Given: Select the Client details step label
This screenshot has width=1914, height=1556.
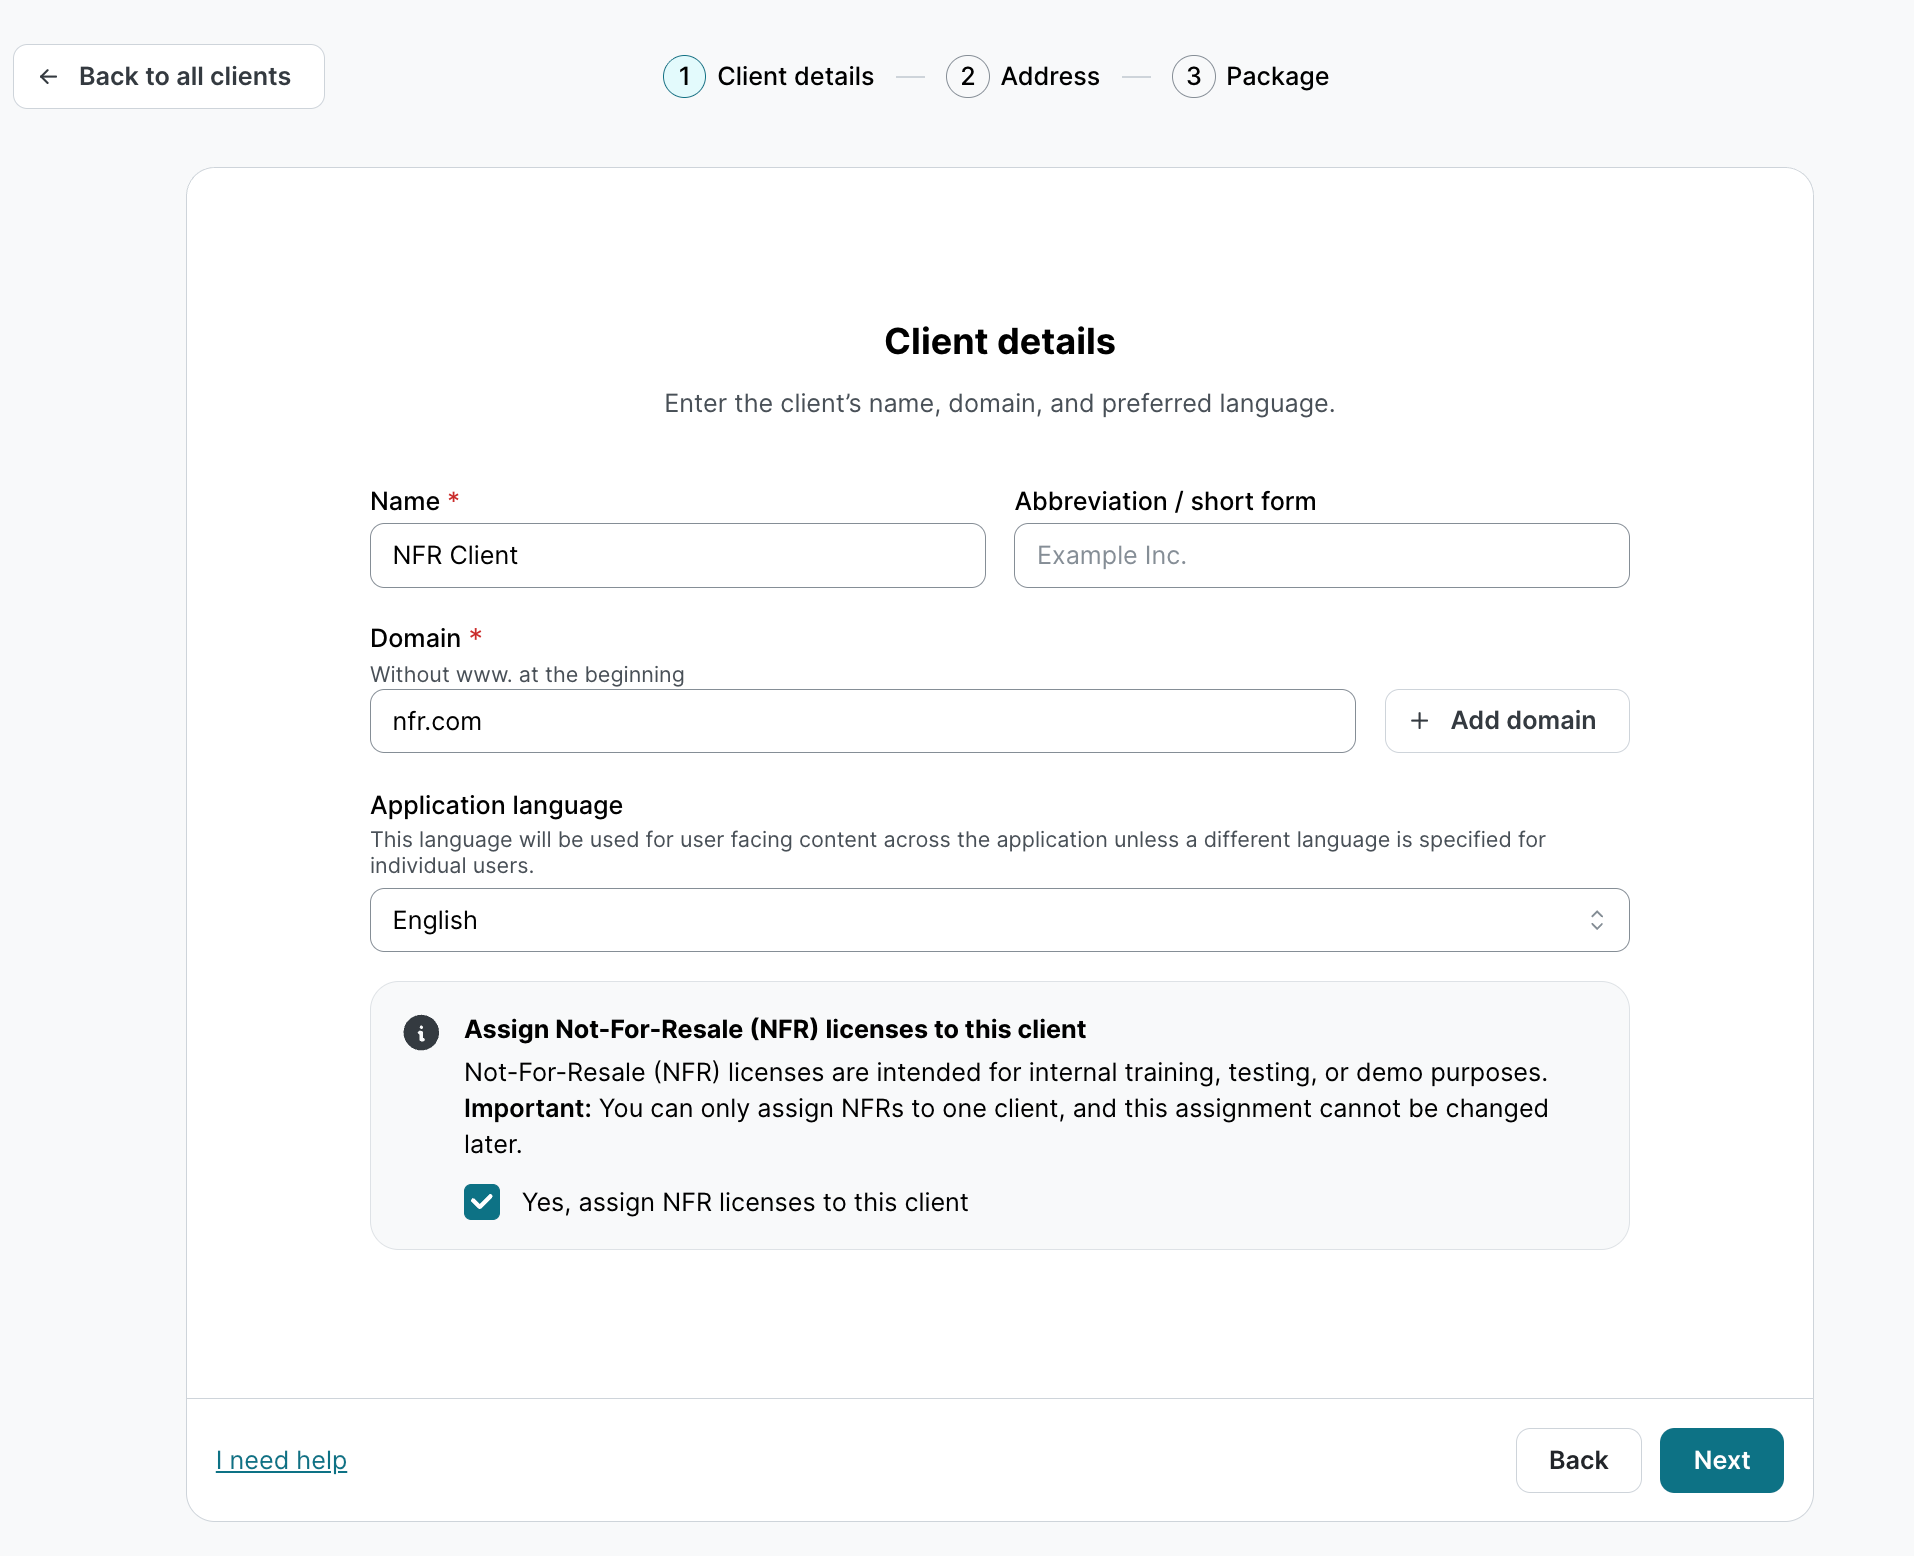Looking at the screenshot, I should 795,77.
